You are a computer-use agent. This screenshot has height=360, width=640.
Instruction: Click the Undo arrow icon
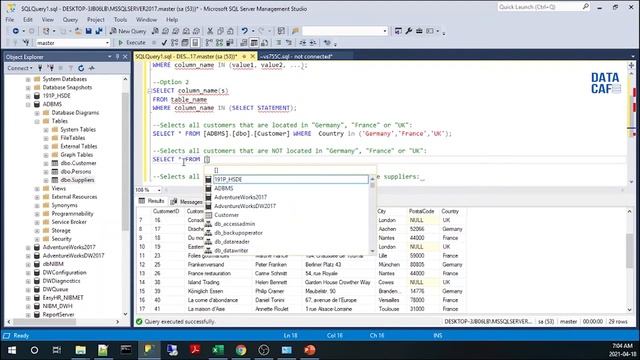pyautogui.click(x=244, y=31)
